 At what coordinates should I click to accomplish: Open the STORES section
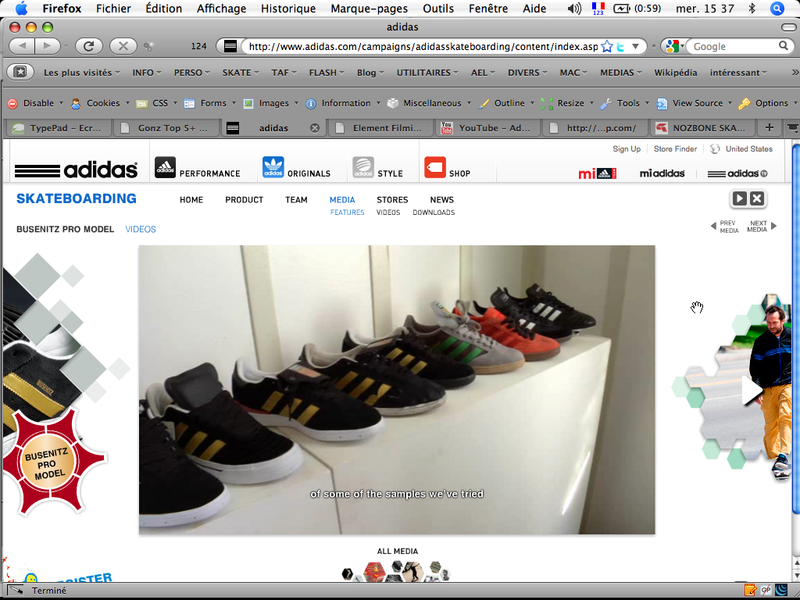(392, 200)
